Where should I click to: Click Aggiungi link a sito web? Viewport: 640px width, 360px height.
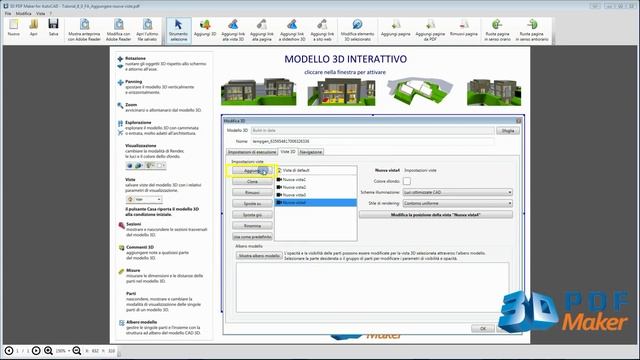click(x=322, y=30)
